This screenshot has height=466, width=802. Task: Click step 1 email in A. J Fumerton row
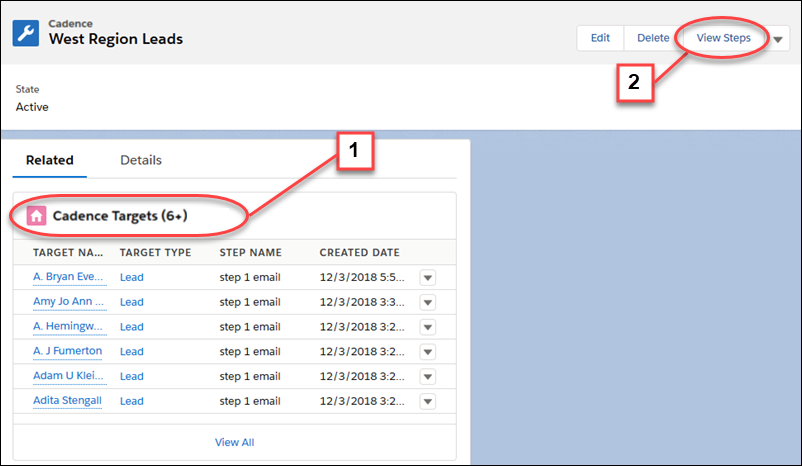point(250,351)
